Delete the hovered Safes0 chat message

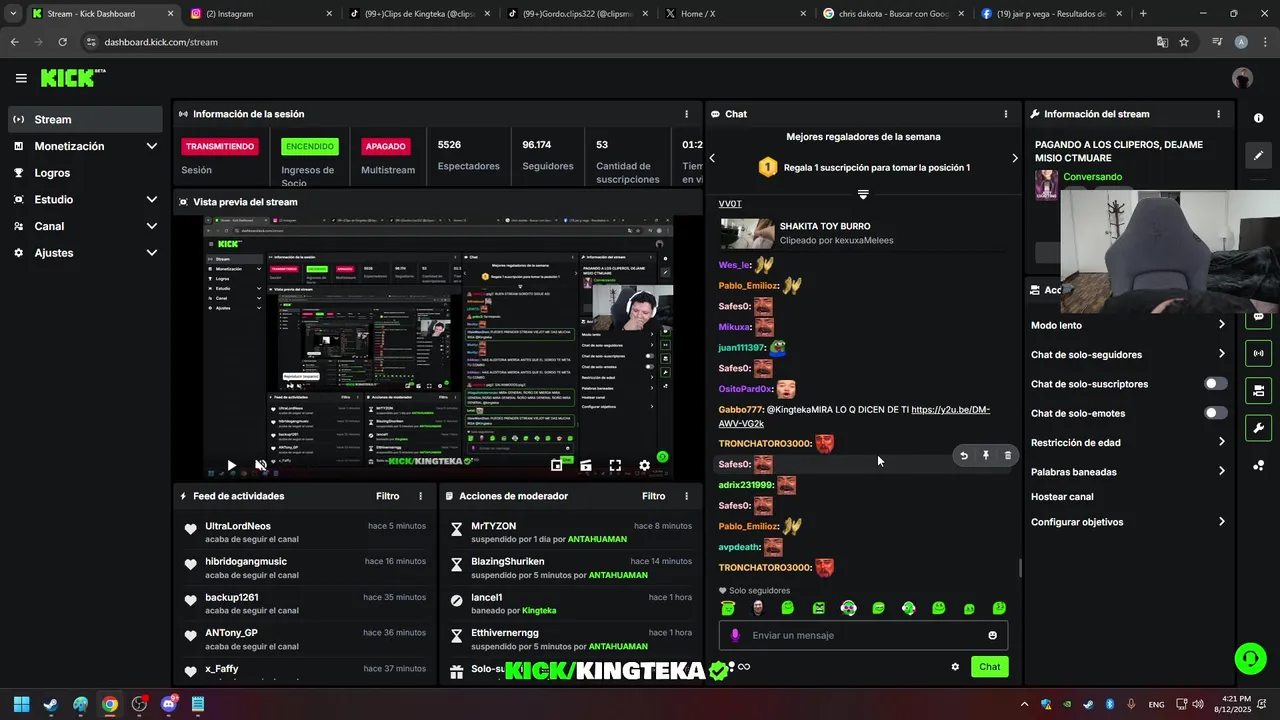pos(1007,455)
